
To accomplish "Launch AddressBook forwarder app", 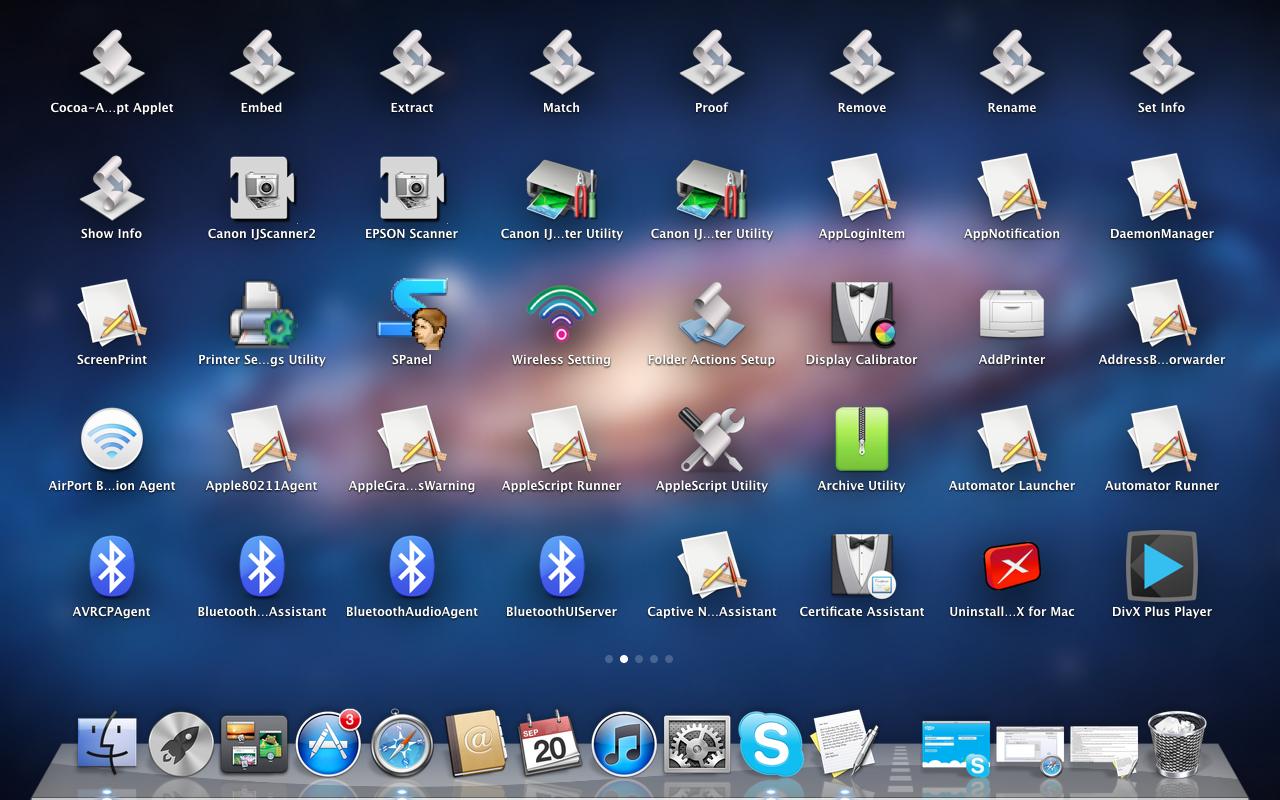I will (x=1162, y=314).
